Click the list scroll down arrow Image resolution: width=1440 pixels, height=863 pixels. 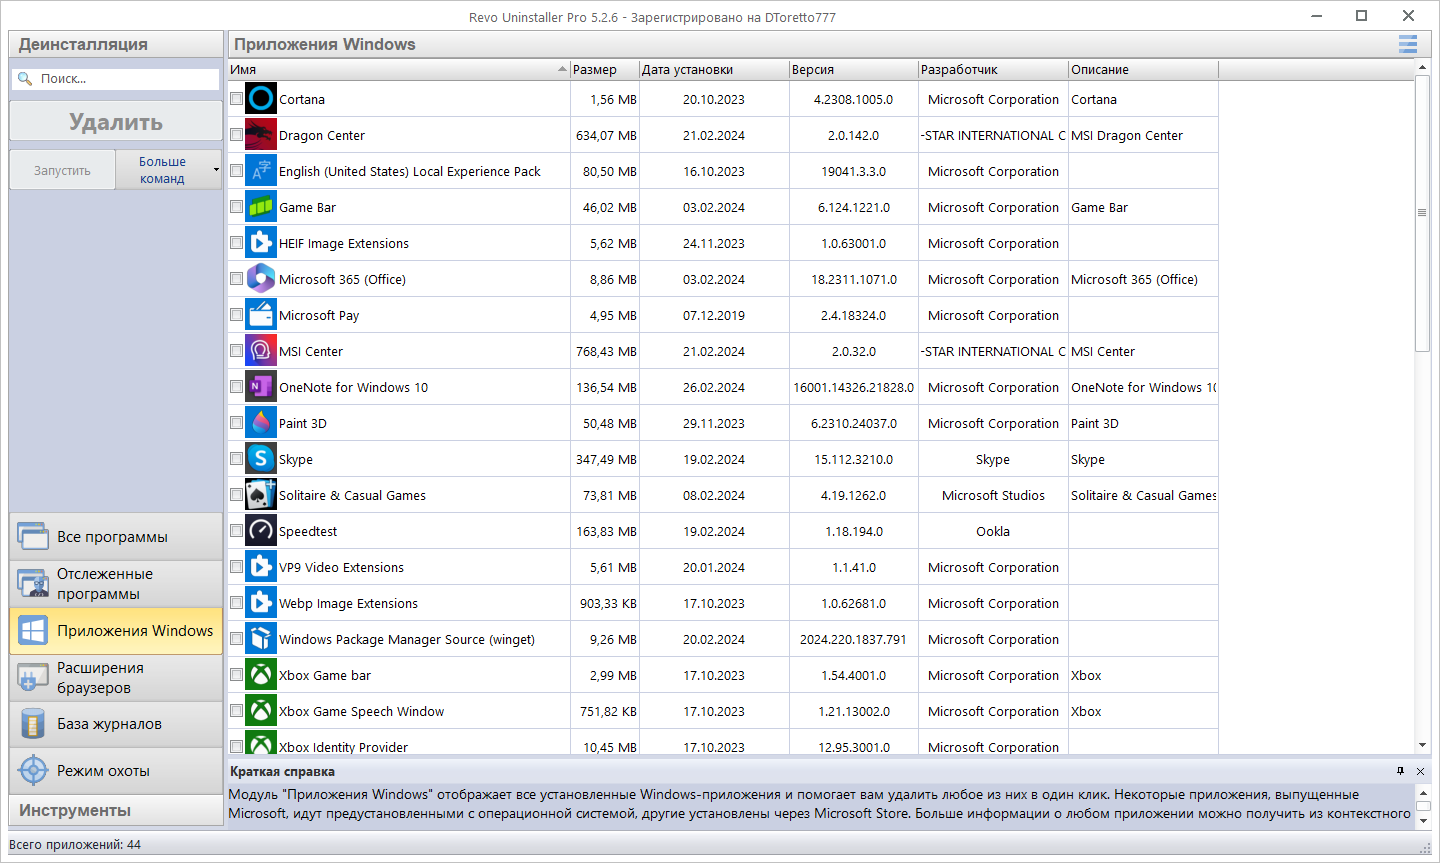(1422, 745)
